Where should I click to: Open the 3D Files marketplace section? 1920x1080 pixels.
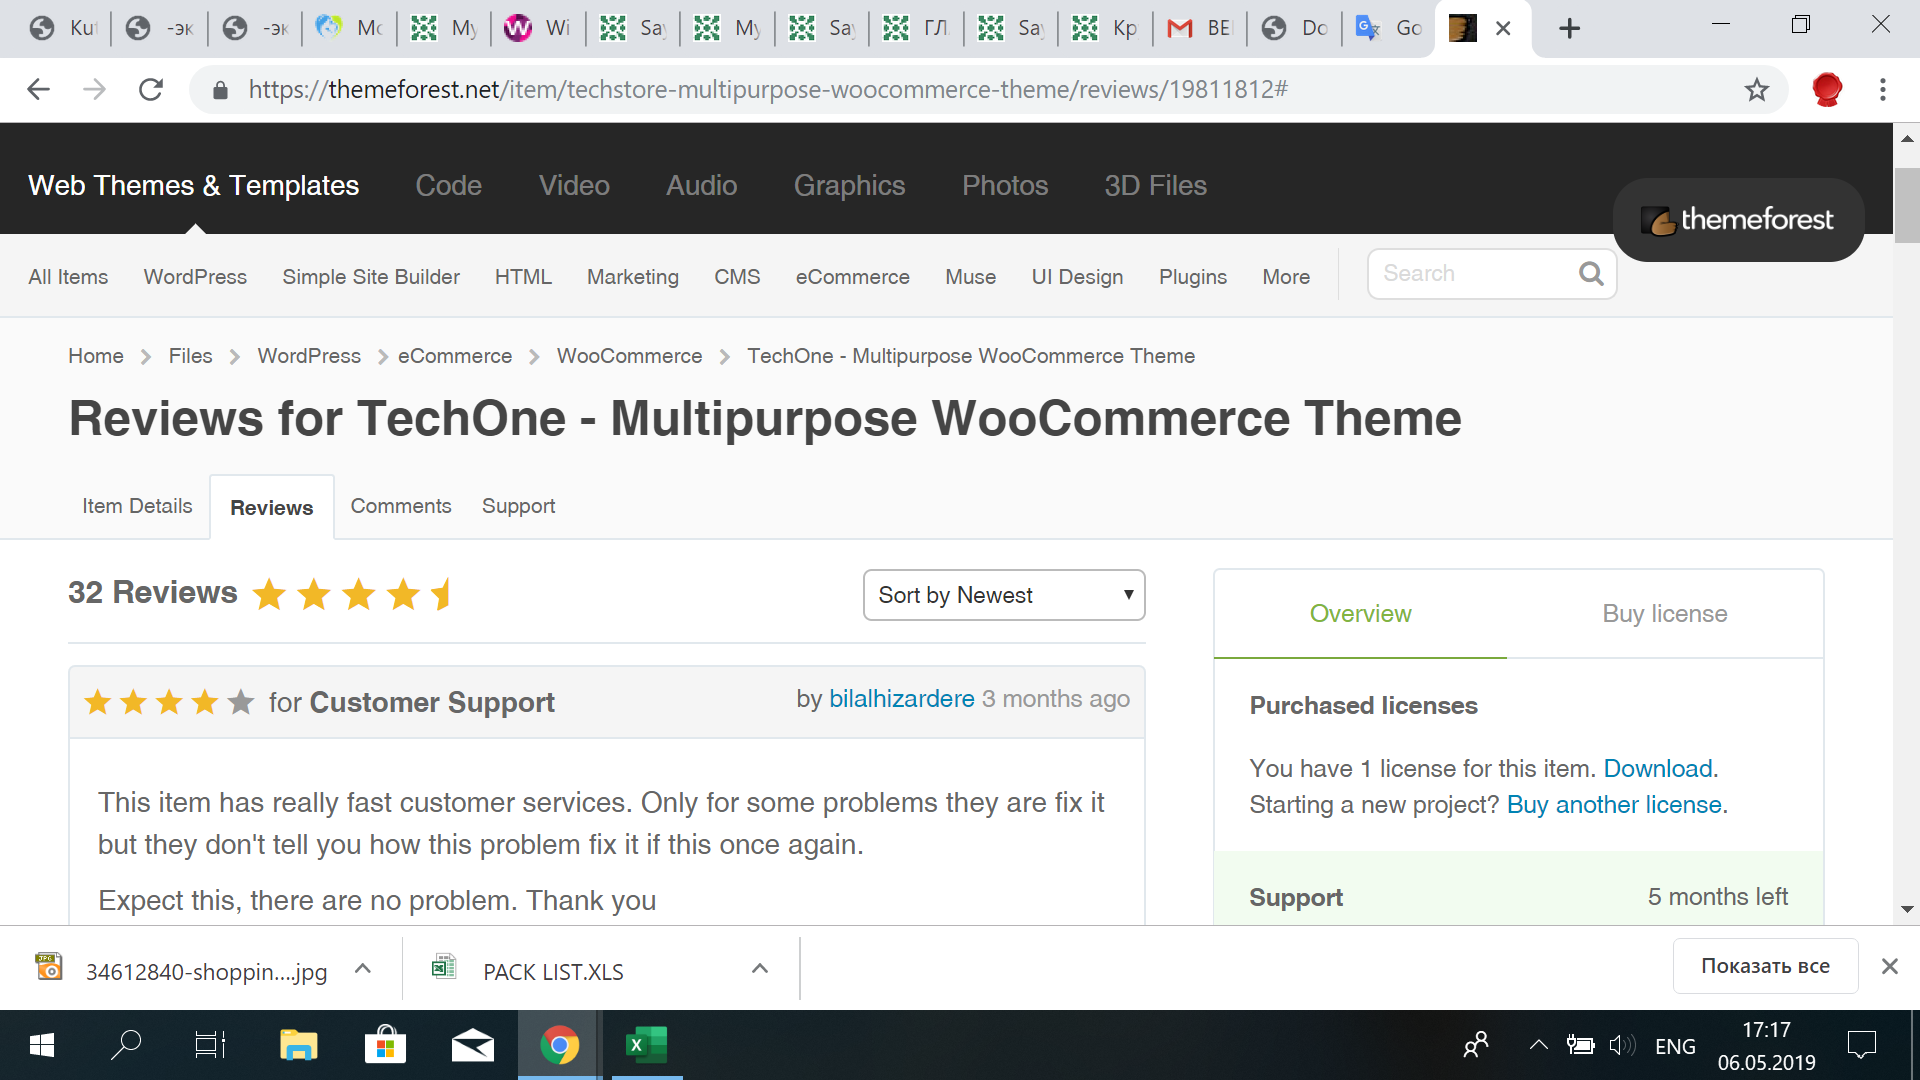click(1155, 185)
